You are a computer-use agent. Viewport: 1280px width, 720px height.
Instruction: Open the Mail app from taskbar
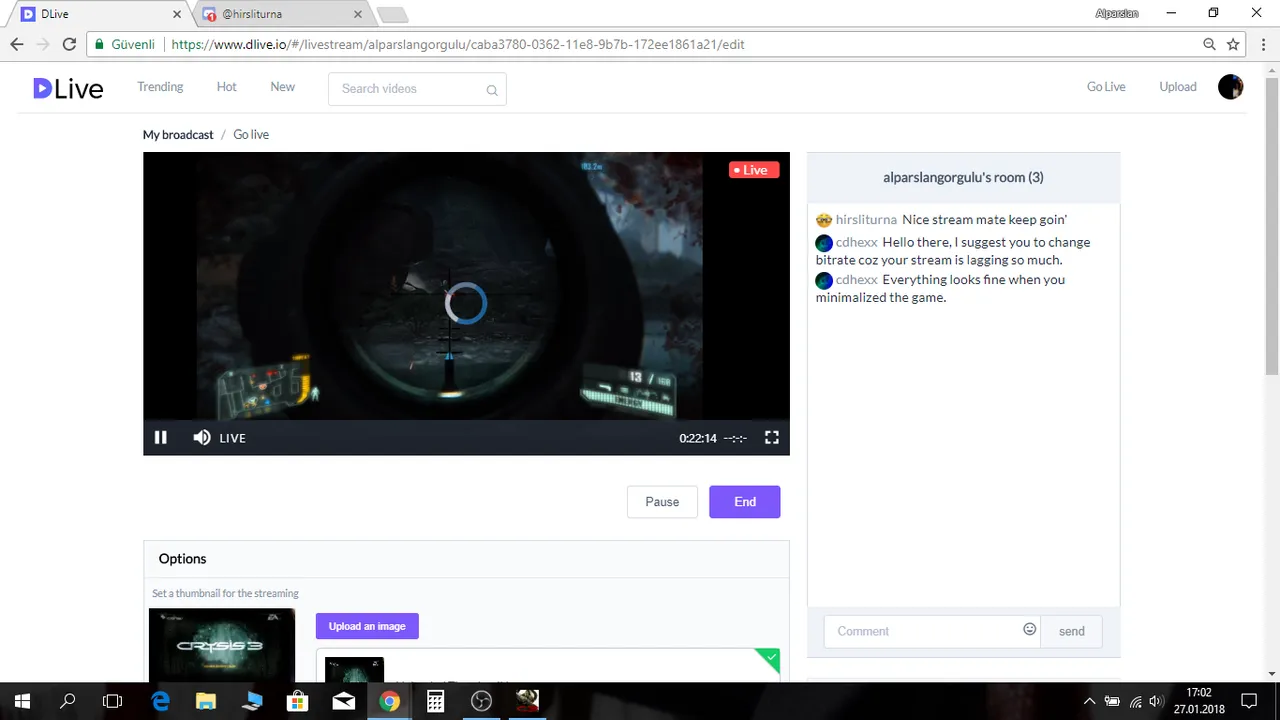click(x=343, y=701)
